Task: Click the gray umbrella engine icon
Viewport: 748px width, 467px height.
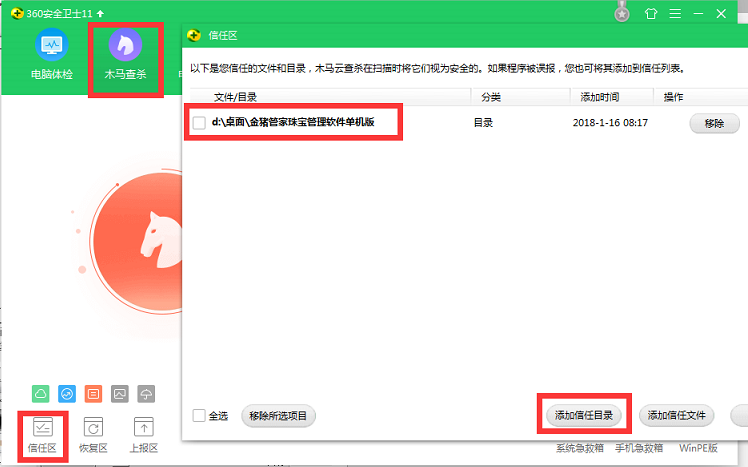Action: [x=146, y=394]
